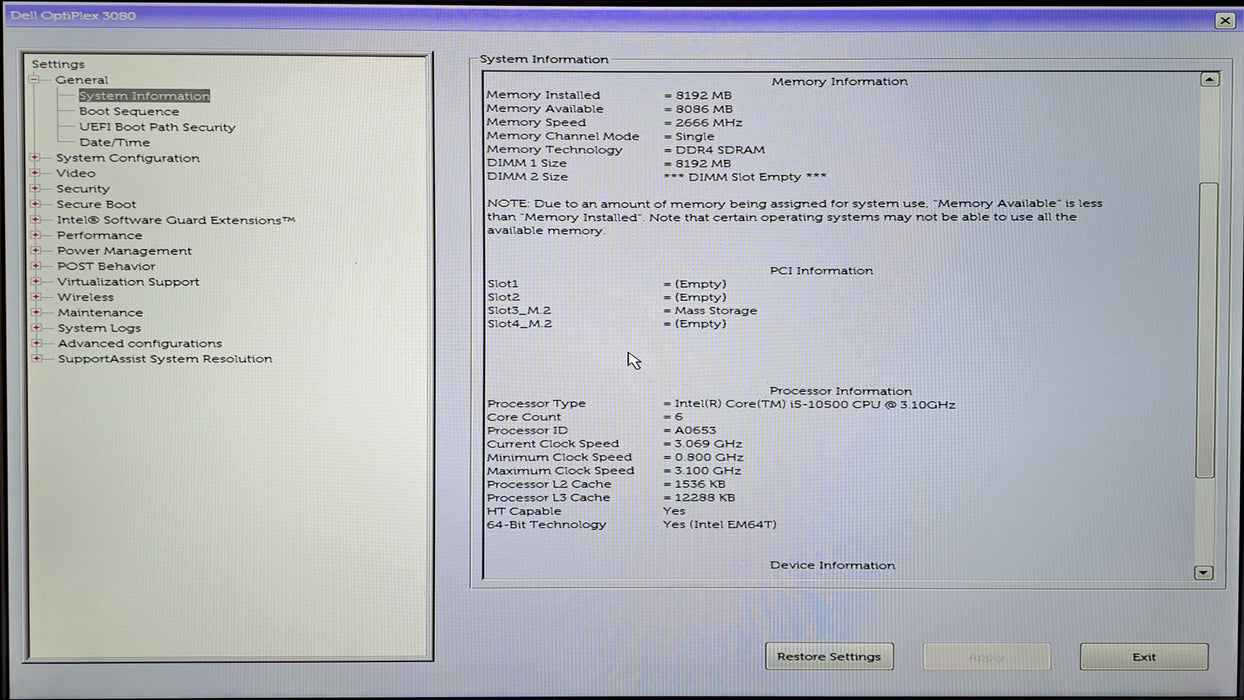Collapse the General tree node
This screenshot has width=1244, height=700.
pyautogui.click(x=36, y=80)
